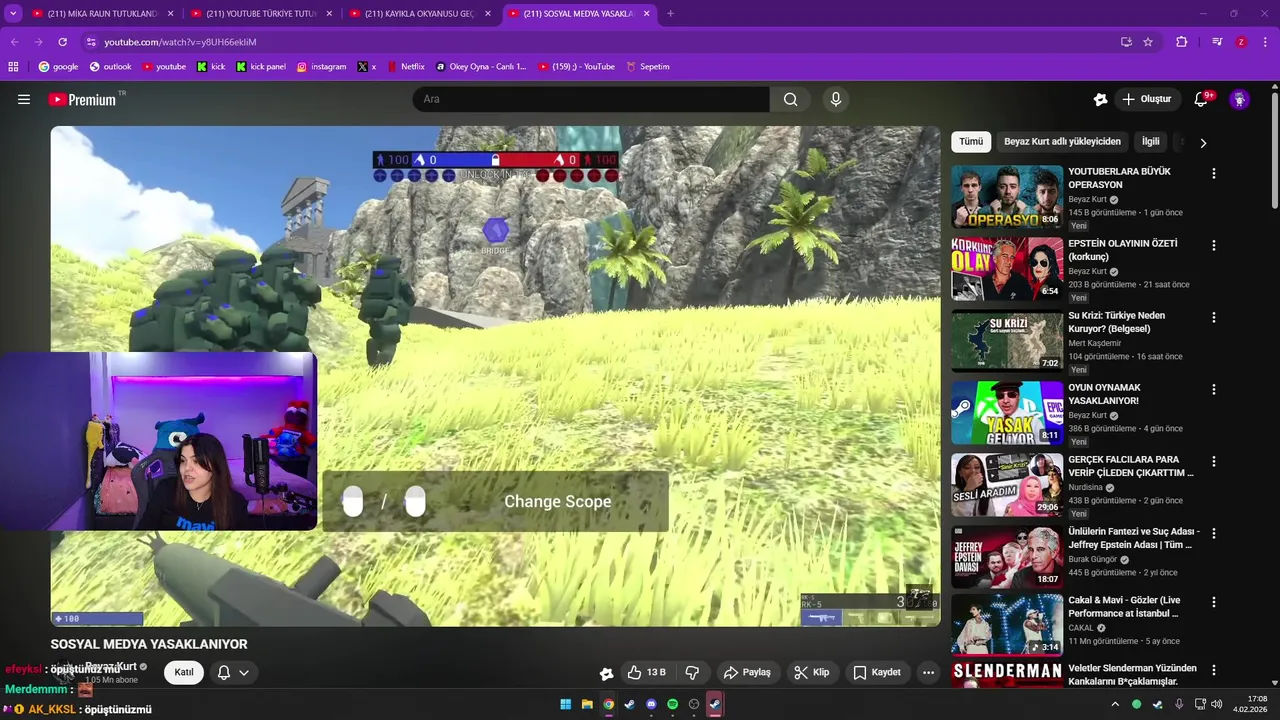This screenshot has width=1280, height=720.
Task: Open Chrome extensions puzzle icon
Action: [1181, 42]
